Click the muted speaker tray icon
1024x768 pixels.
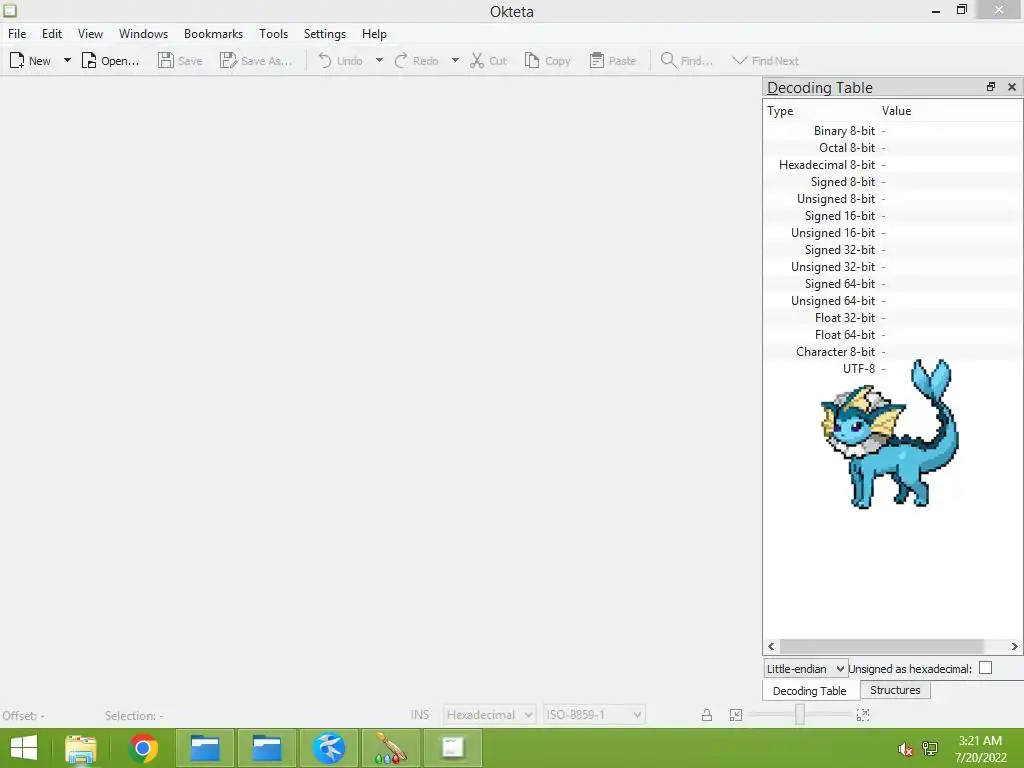[x=905, y=750]
